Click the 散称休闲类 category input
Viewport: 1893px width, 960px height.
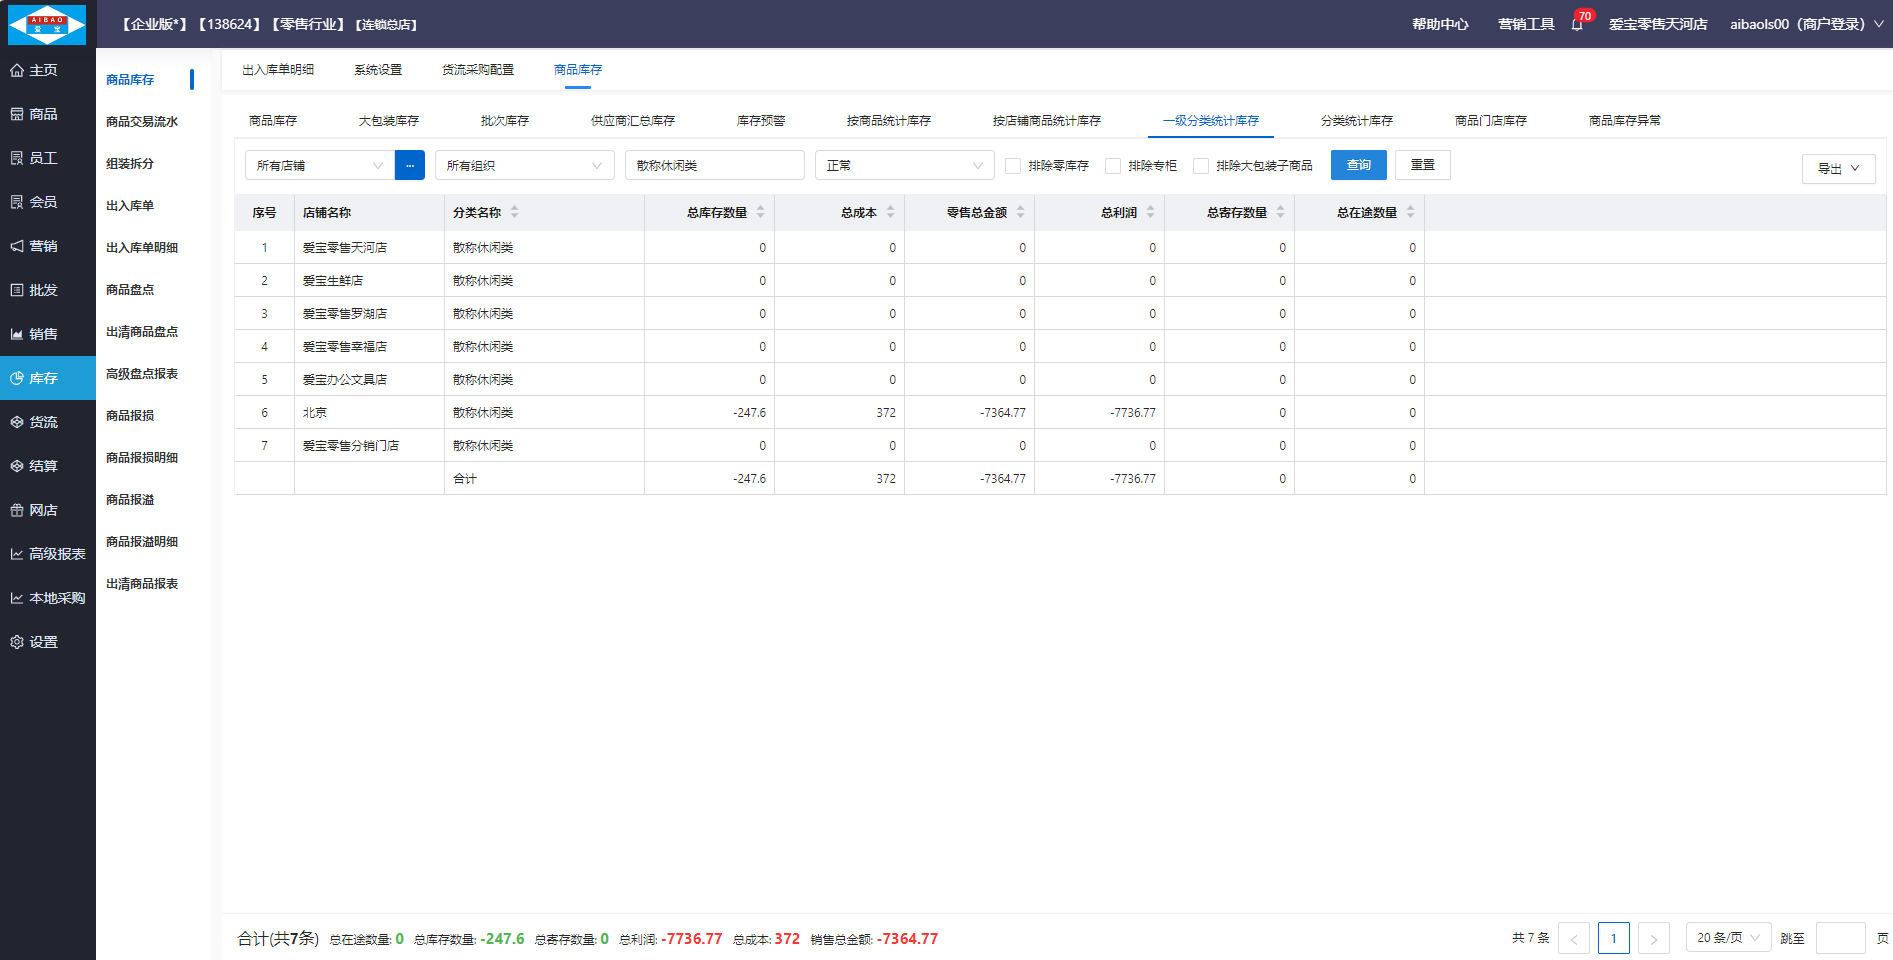(x=715, y=165)
